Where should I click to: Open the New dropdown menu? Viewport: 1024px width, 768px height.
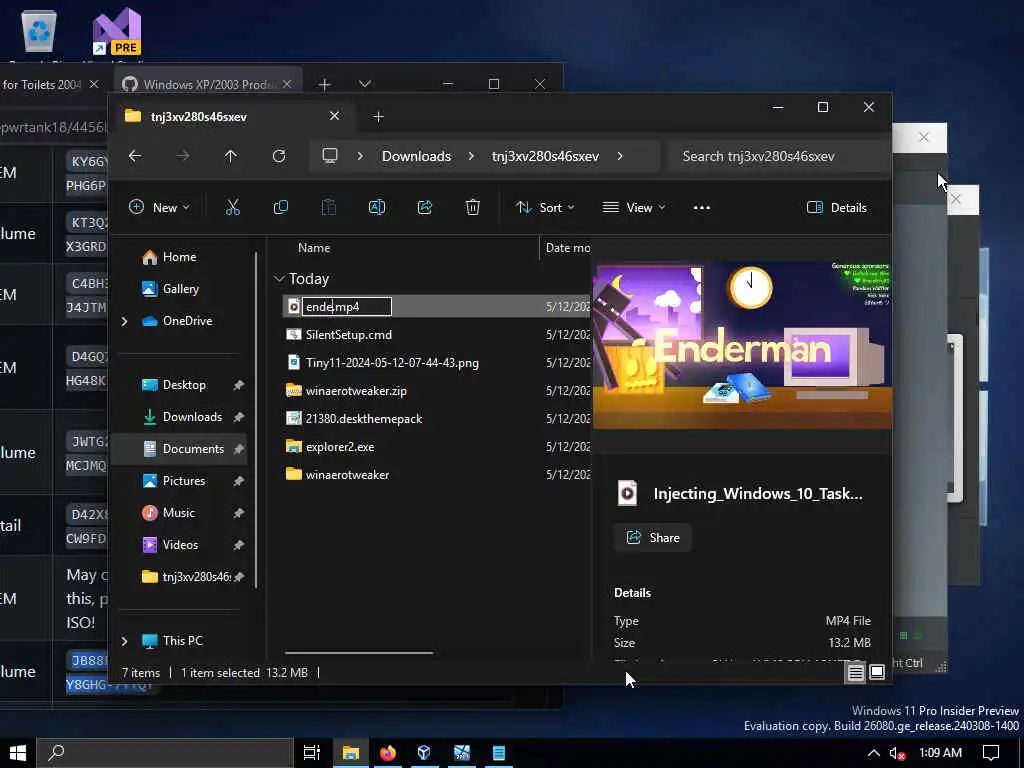click(159, 208)
